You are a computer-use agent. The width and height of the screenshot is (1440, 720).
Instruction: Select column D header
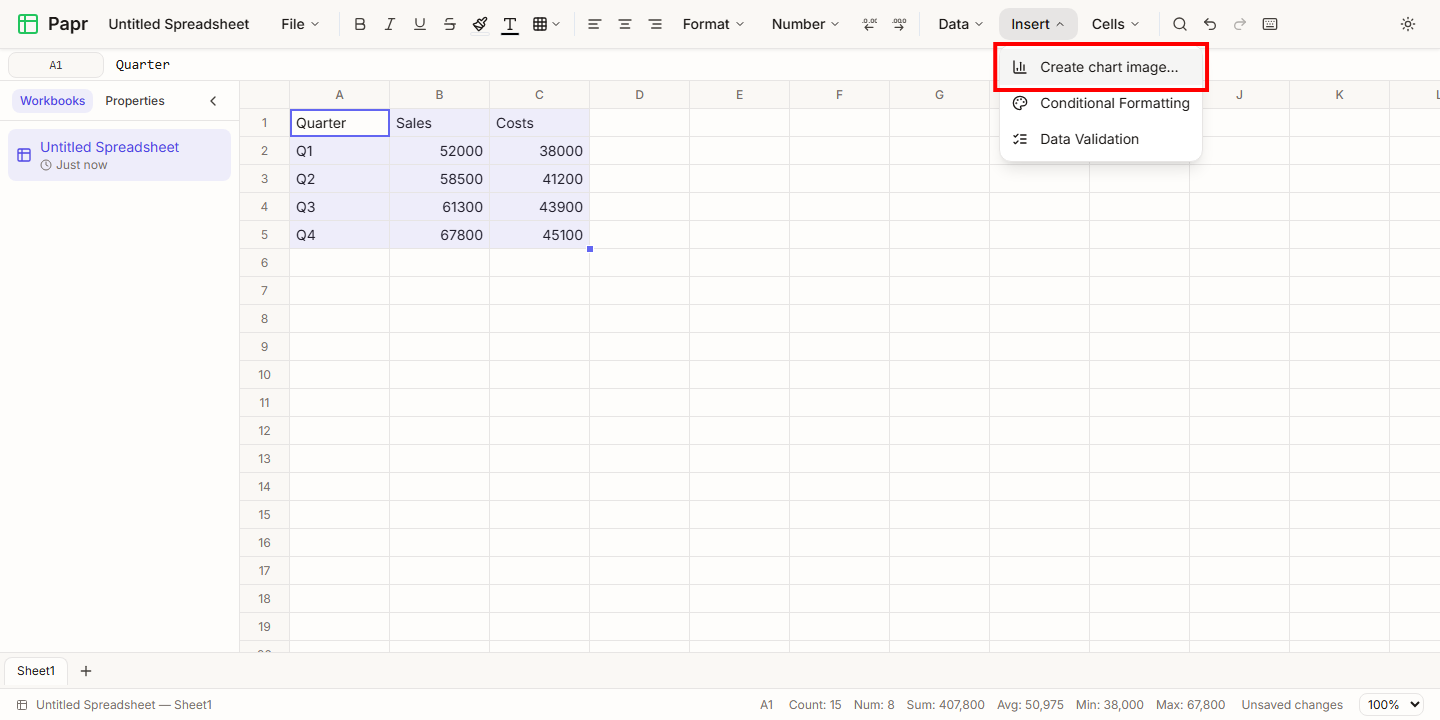(x=640, y=95)
